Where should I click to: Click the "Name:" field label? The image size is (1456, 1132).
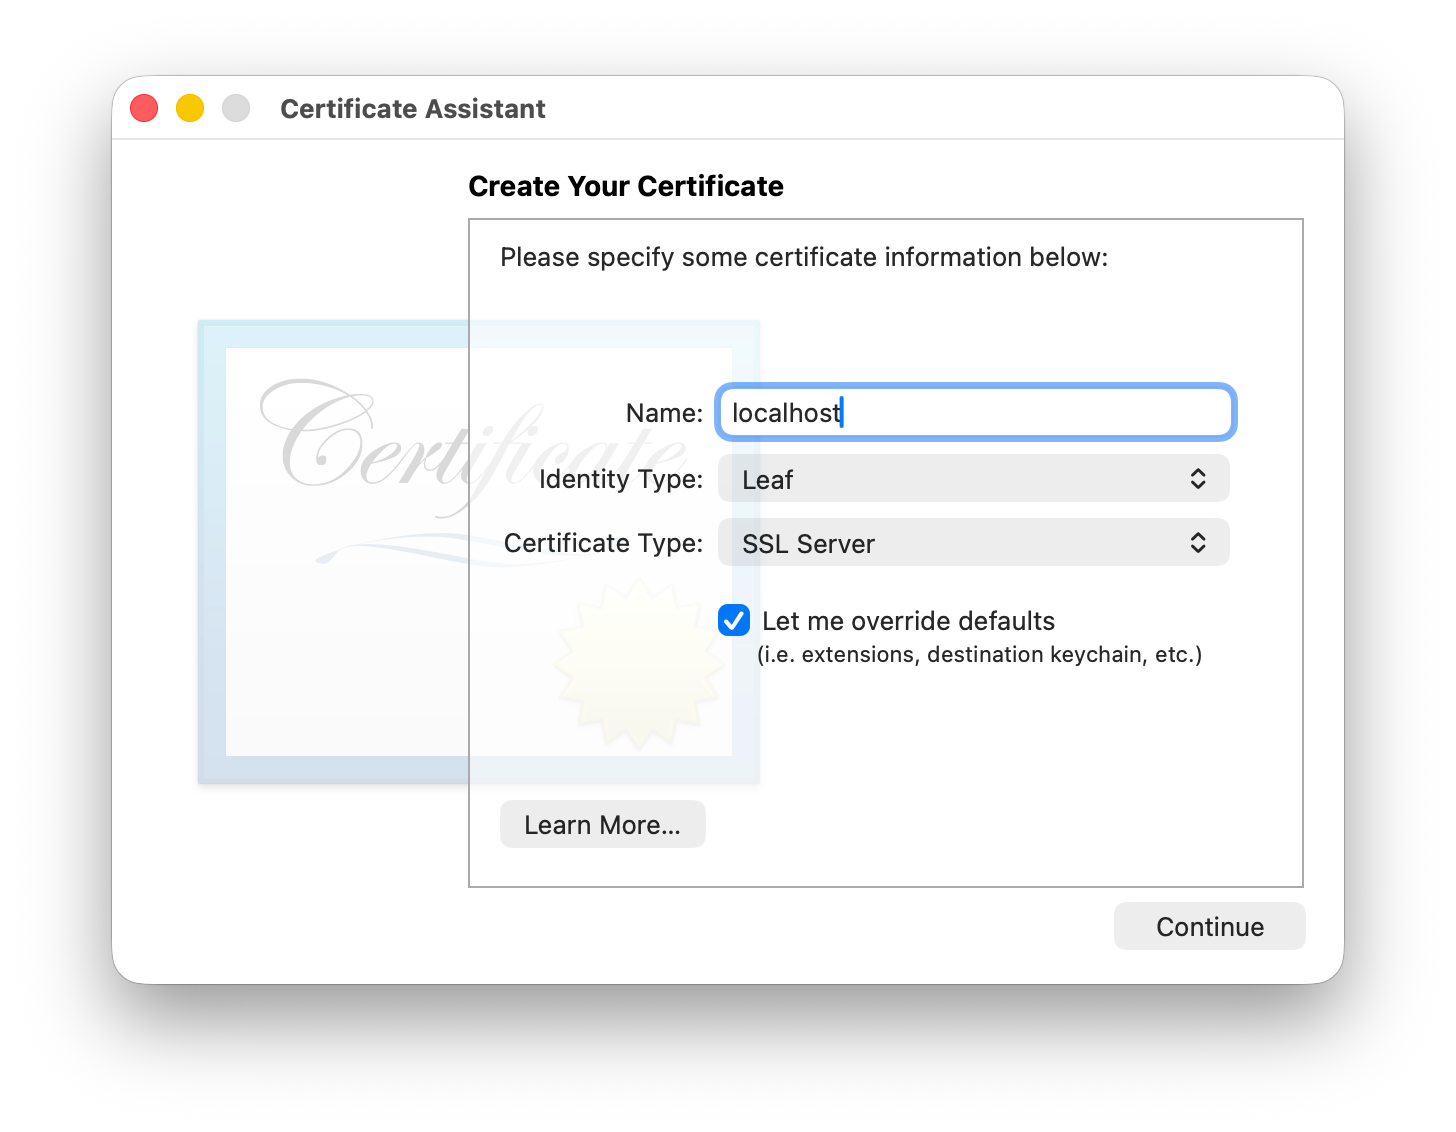[664, 413]
